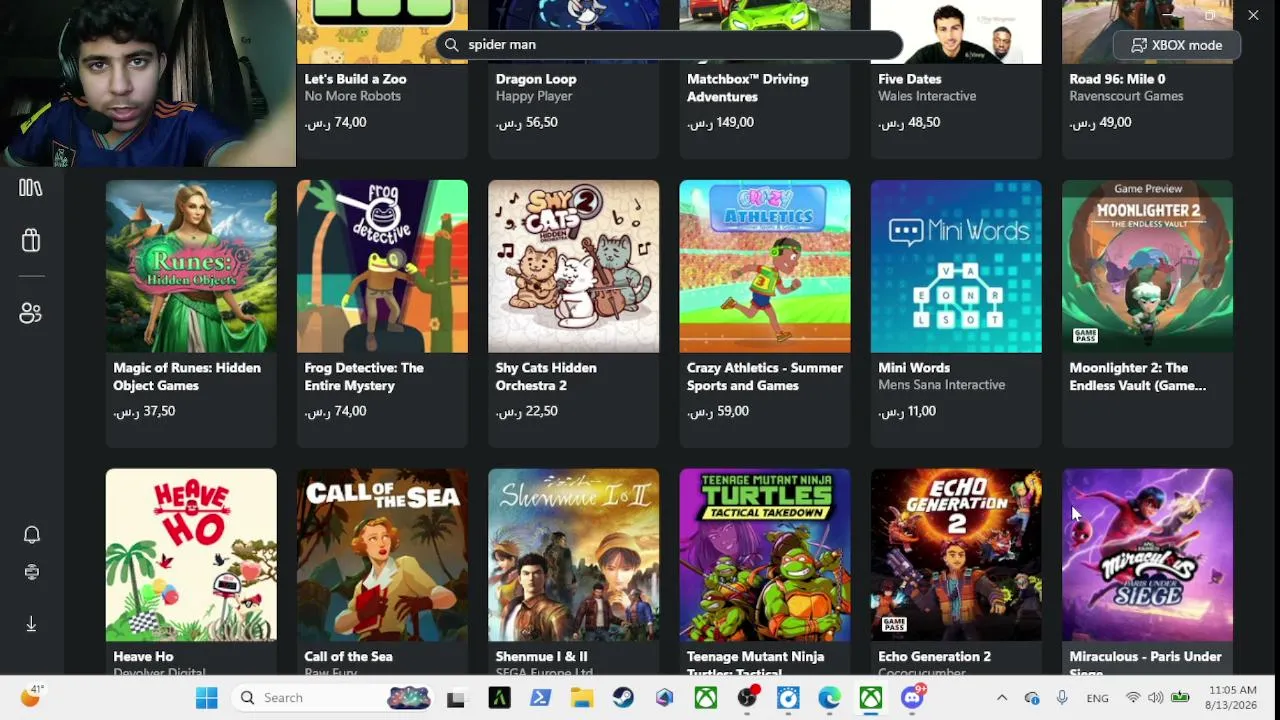The width and height of the screenshot is (1280, 720).
Task: Switch to OBS Studio in the taskbar
Action: (747, 698)
